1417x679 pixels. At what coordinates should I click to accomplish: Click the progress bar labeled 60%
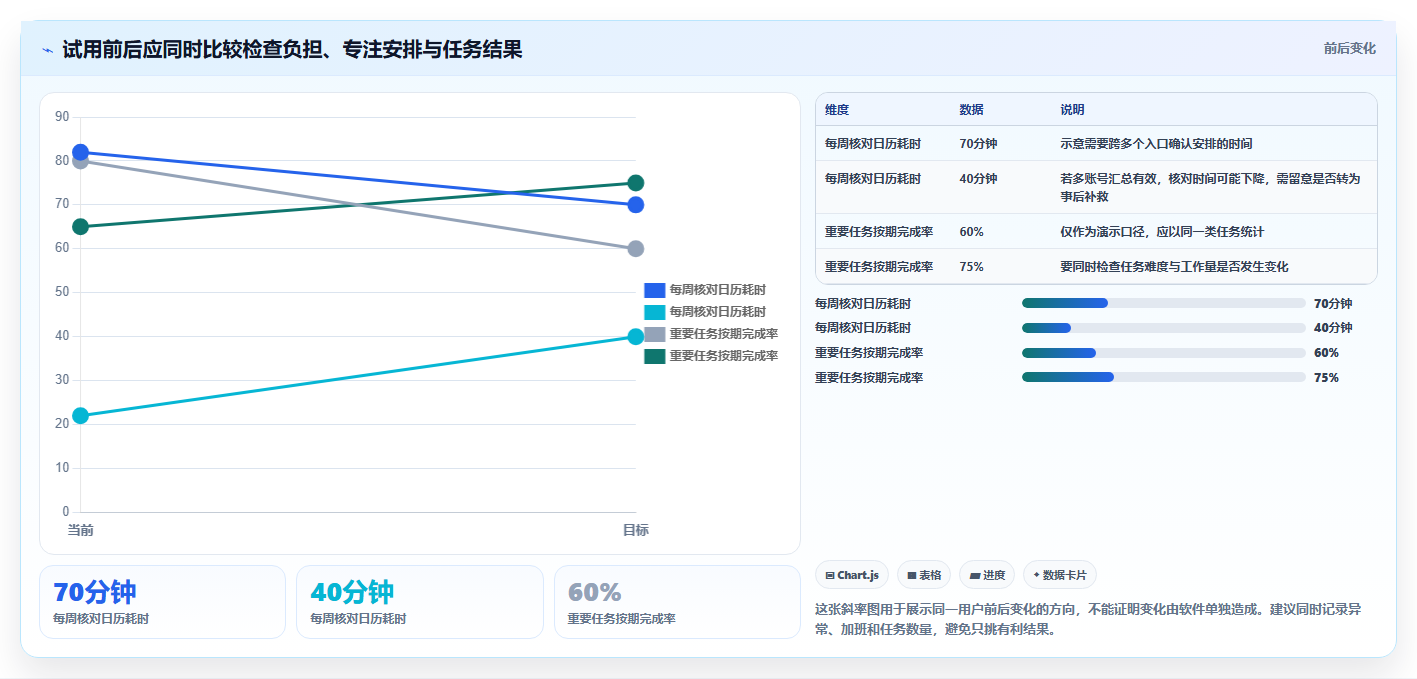tap(1164, 353)
